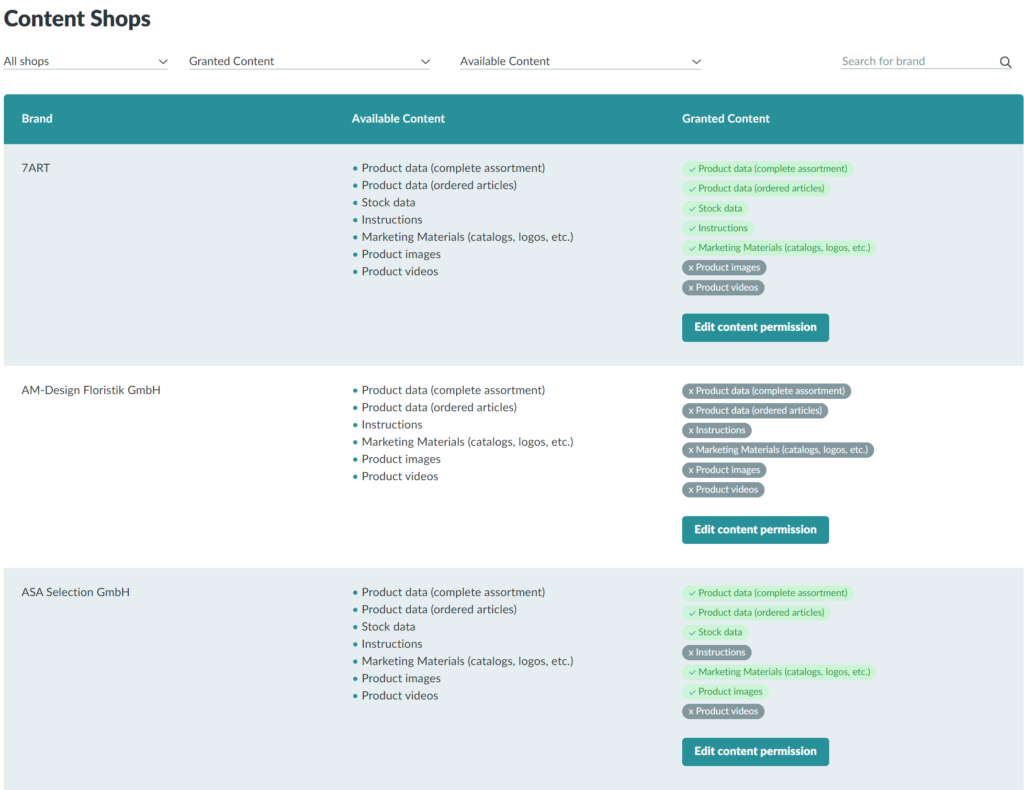The width and height of the screenshot is (1024, 790).
Task: Open the "Granted Content" filter dropdown
Action: coord(309,61)
